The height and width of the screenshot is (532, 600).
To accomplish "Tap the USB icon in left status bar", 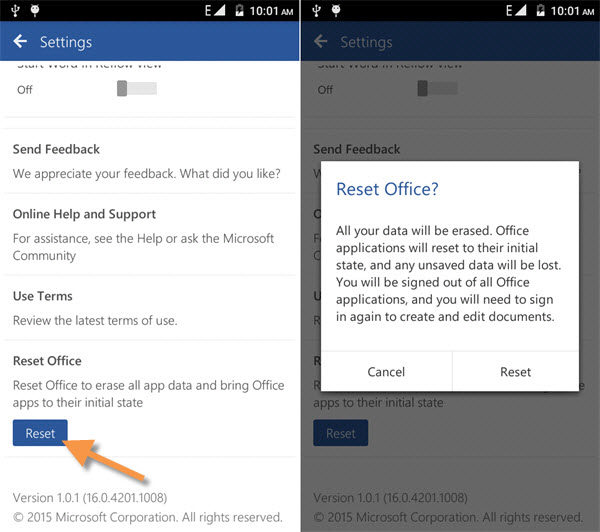I will click(x=15, y=10).
